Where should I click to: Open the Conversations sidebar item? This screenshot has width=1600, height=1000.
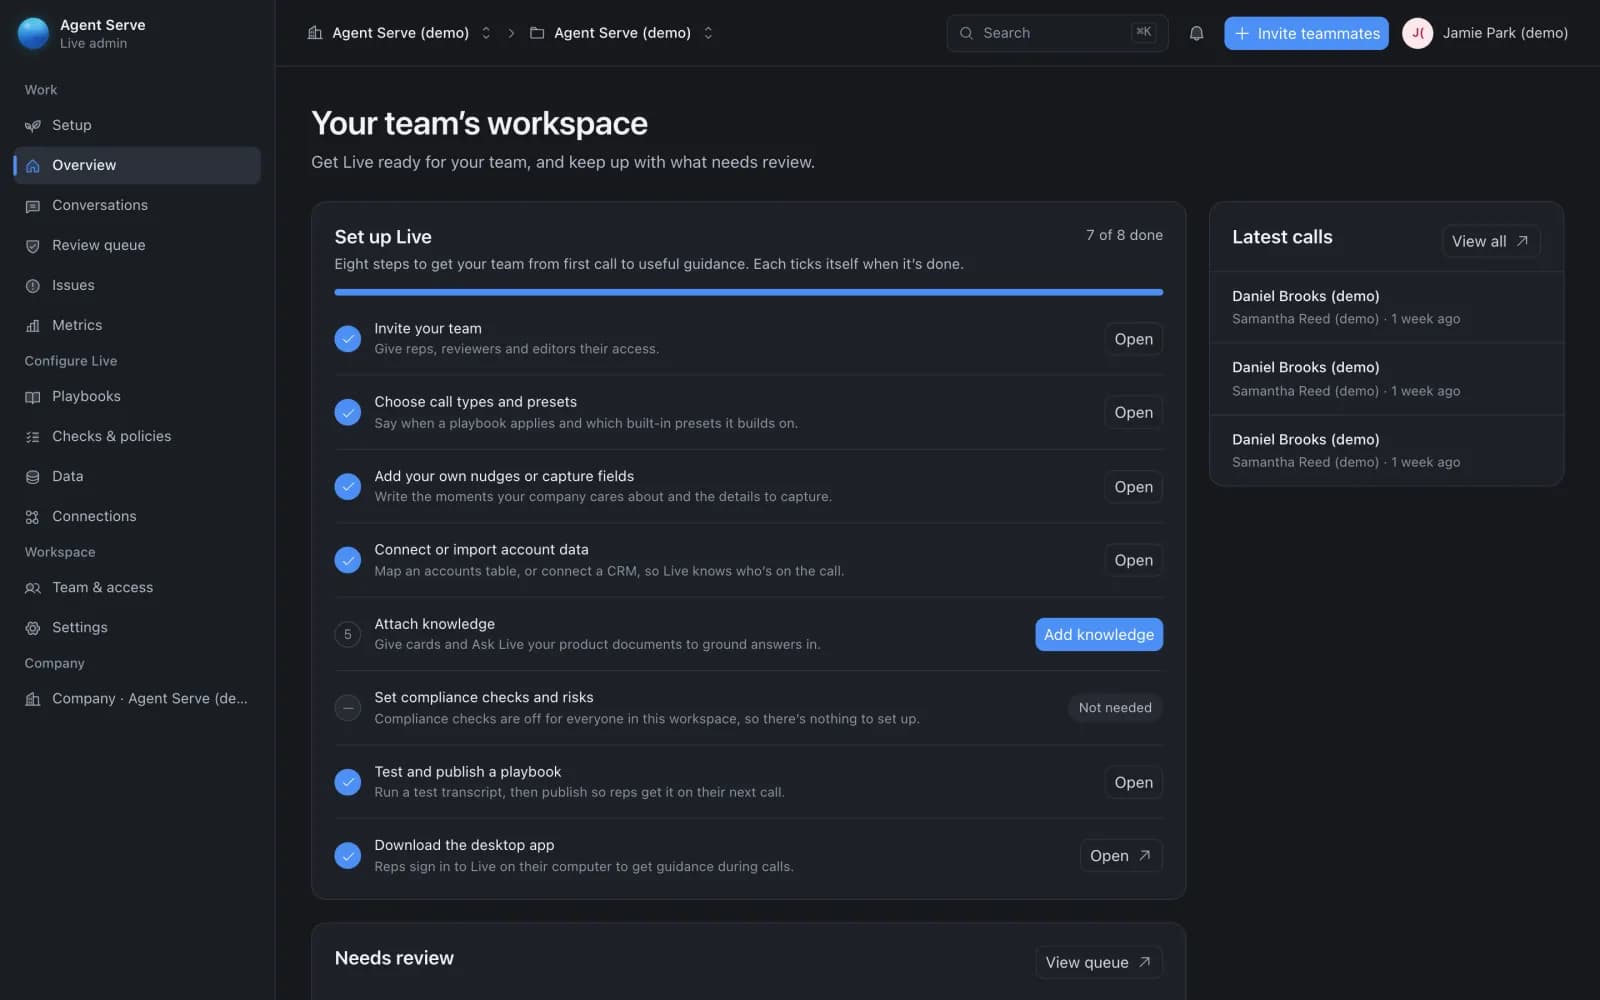click(137, 205)
